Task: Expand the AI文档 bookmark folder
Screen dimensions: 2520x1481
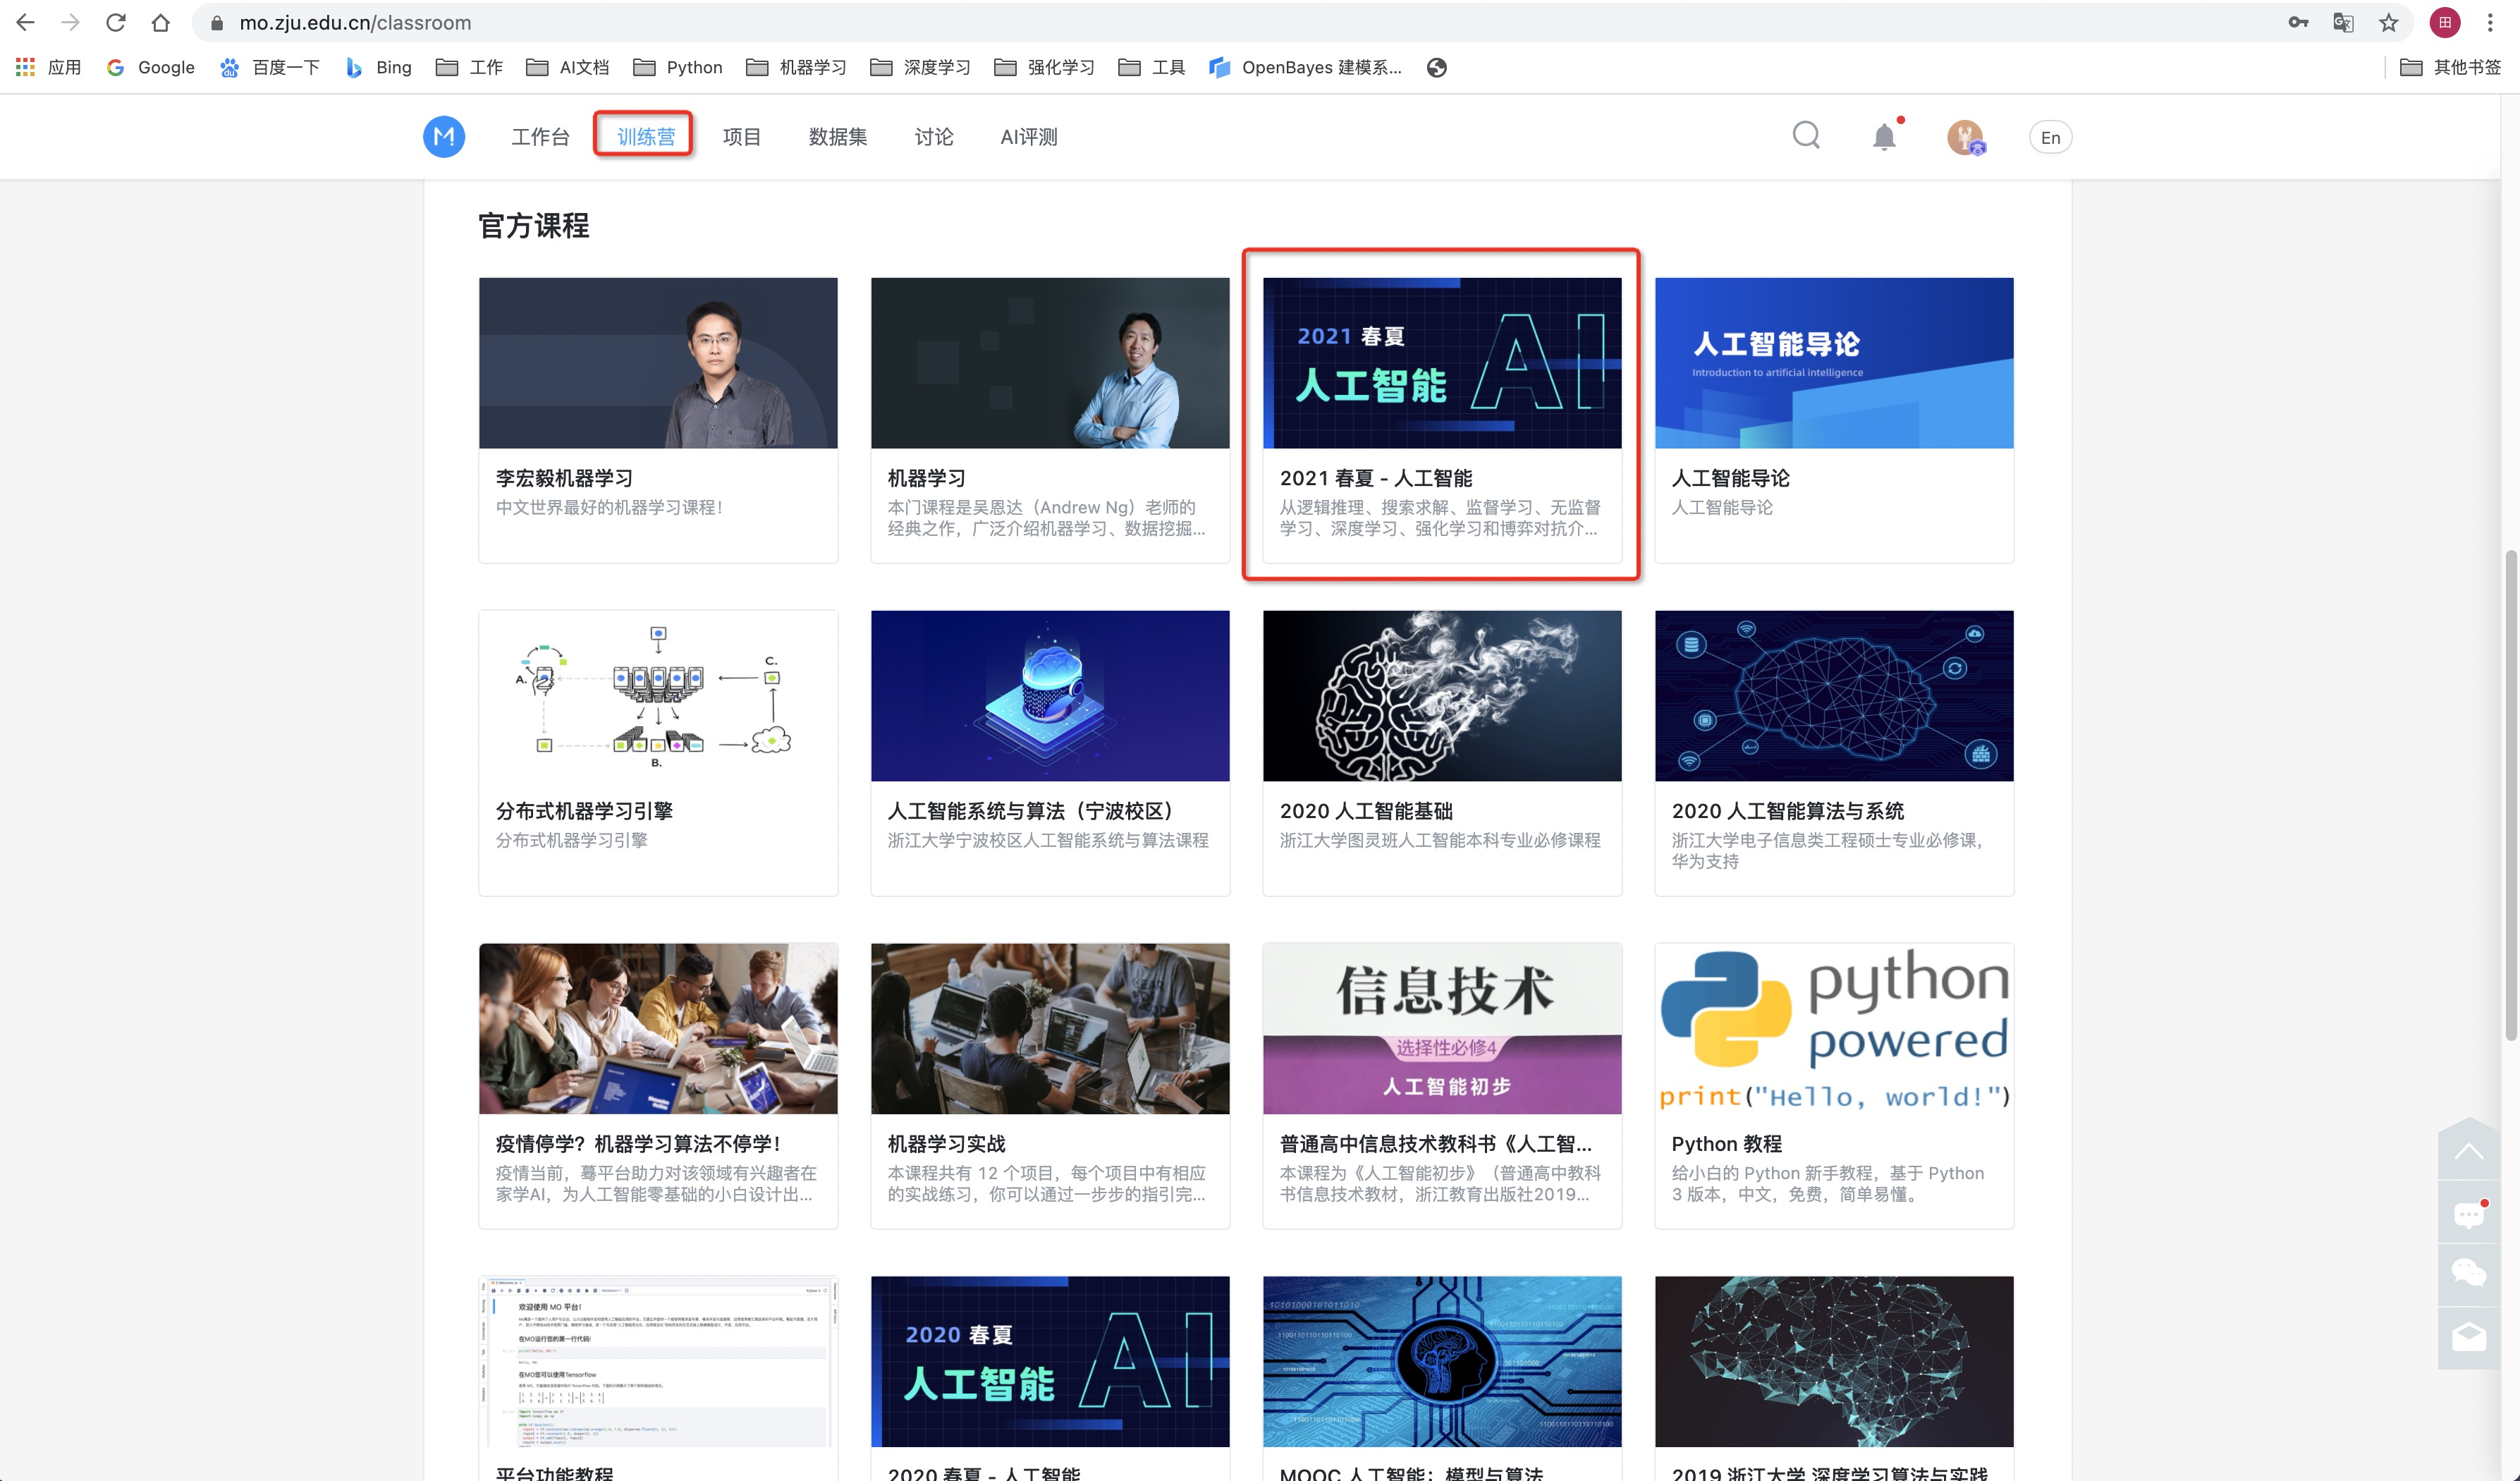Action: point(567,67)
